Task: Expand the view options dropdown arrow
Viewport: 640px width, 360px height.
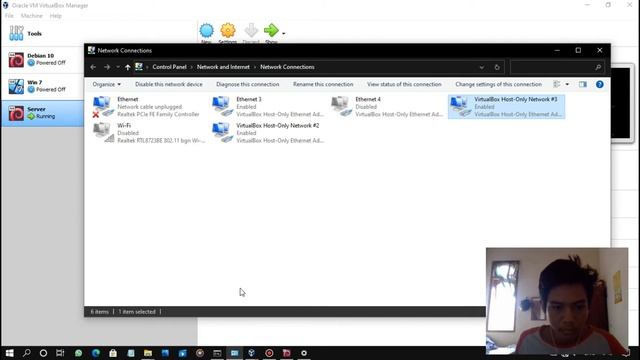Action: [x=567, y=84]
